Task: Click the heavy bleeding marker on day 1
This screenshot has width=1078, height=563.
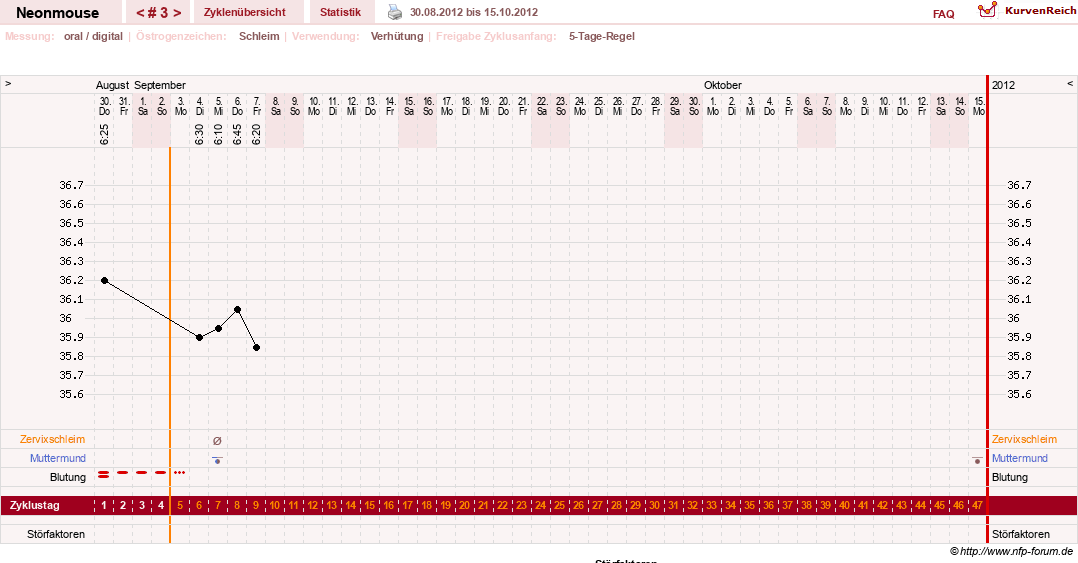Action: (x=104, y=474)
